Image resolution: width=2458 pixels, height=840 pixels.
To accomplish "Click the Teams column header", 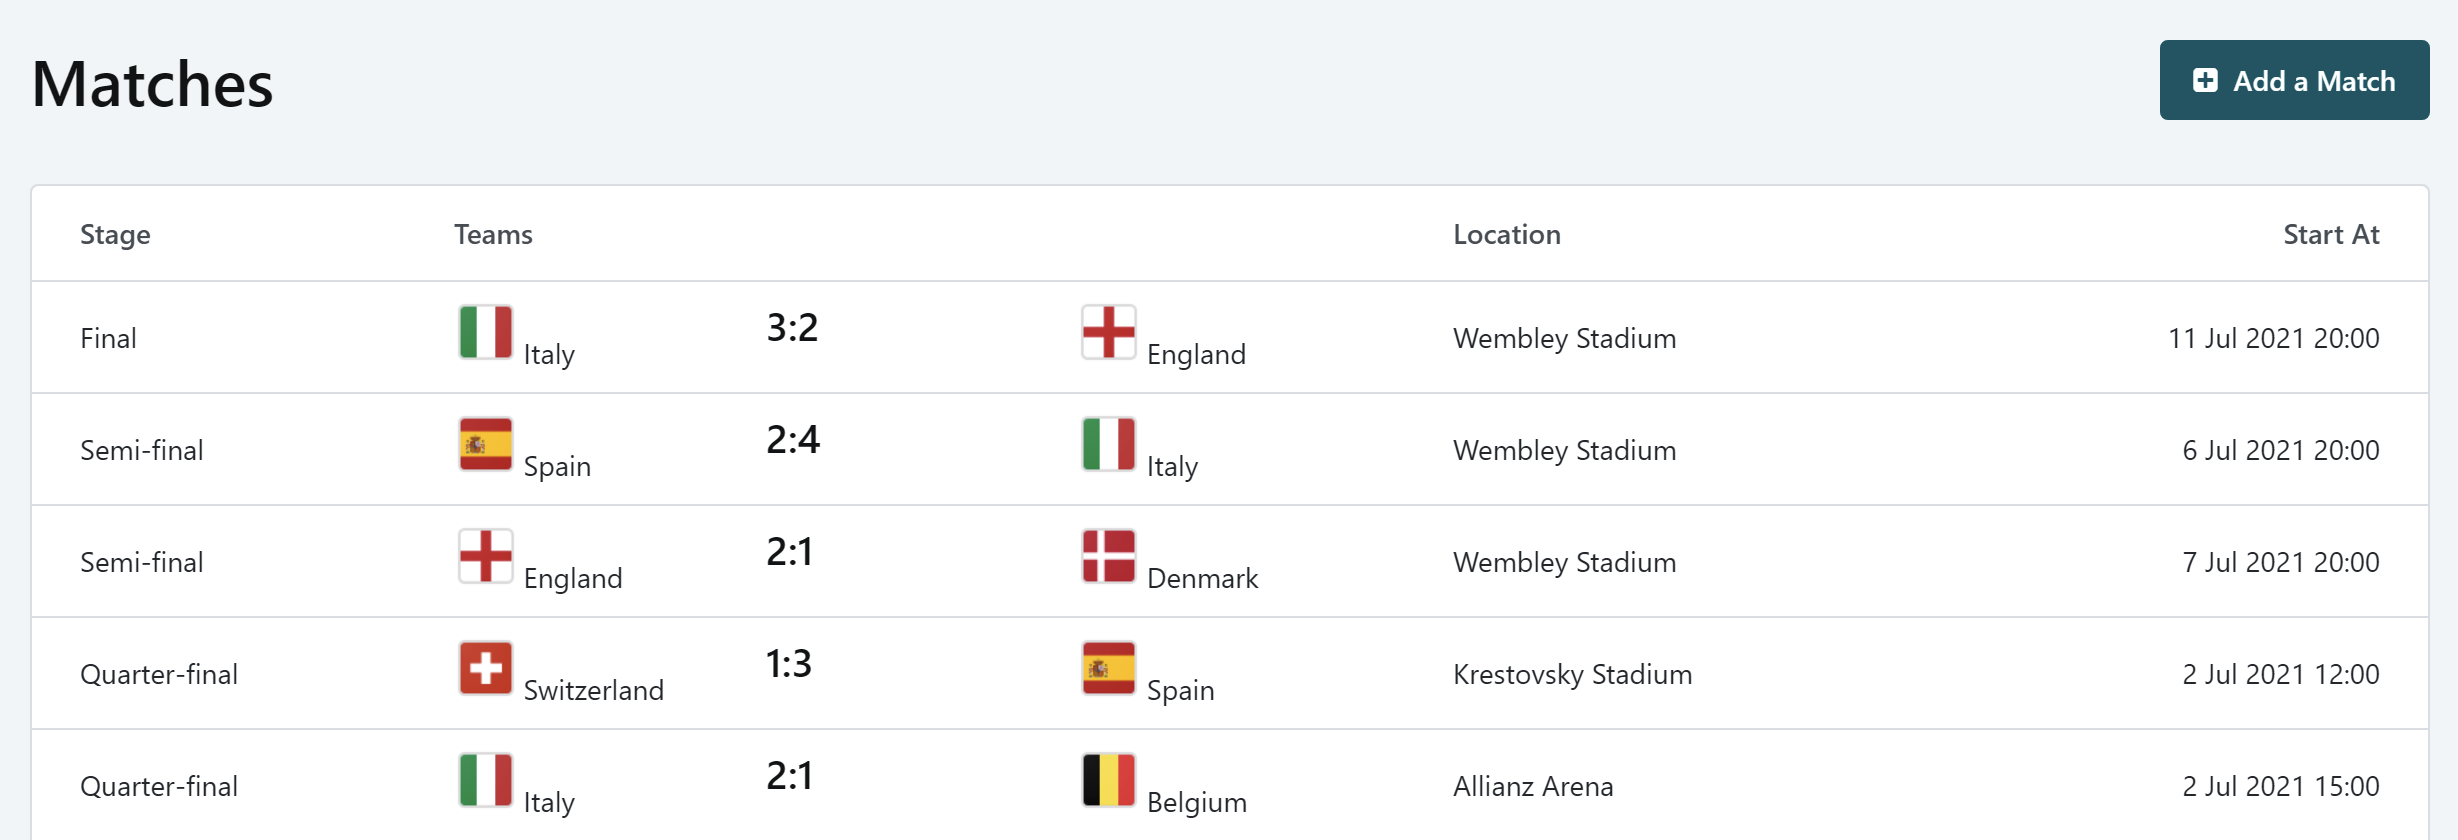I will pos(492,234).
